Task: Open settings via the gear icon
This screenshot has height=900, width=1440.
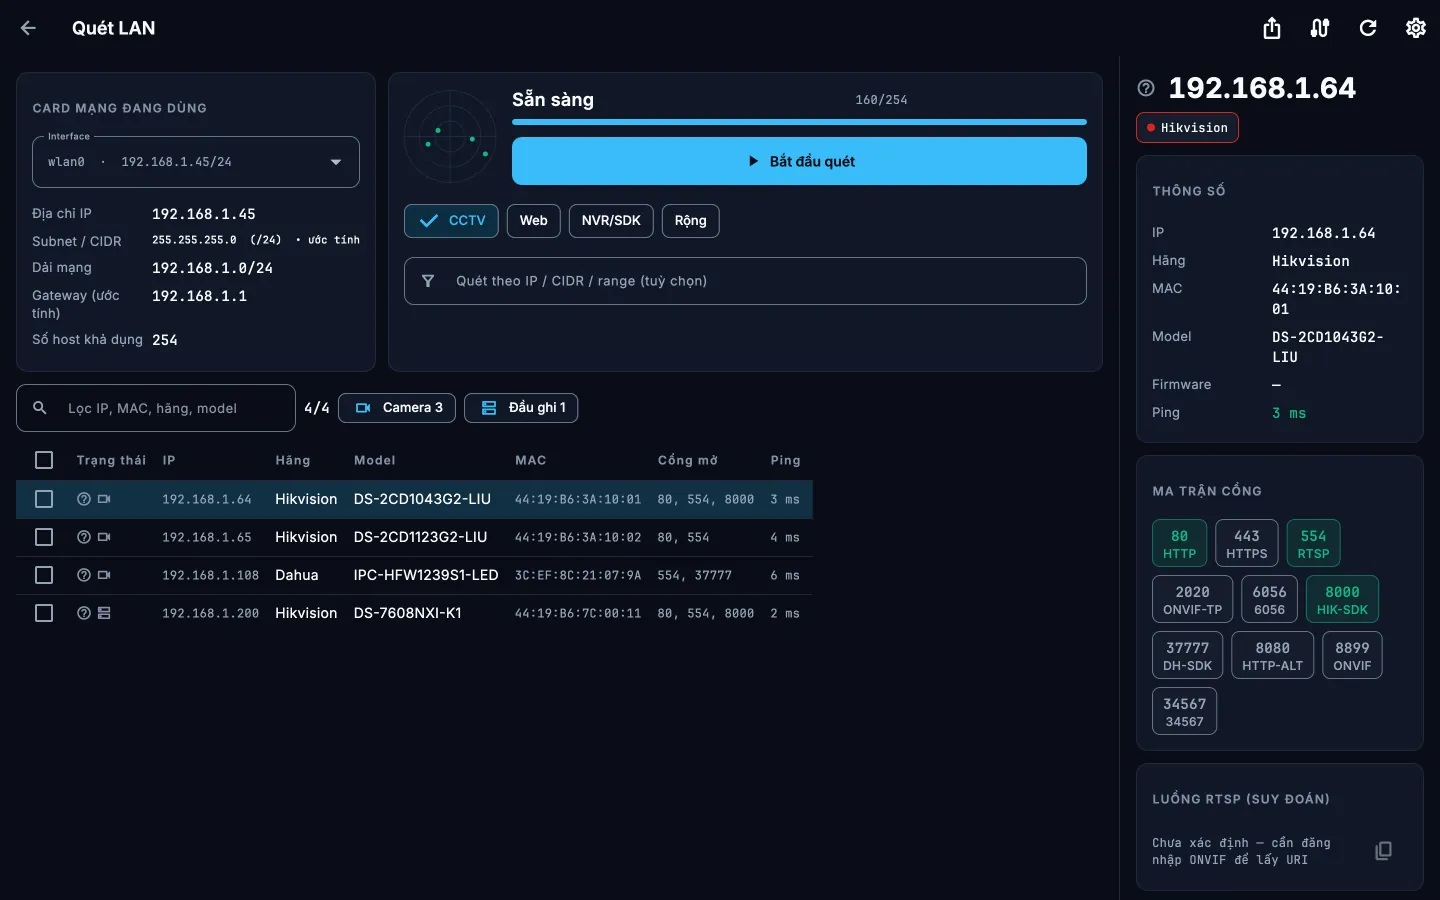Action: pyautogui.click(x=1416, y=28)
